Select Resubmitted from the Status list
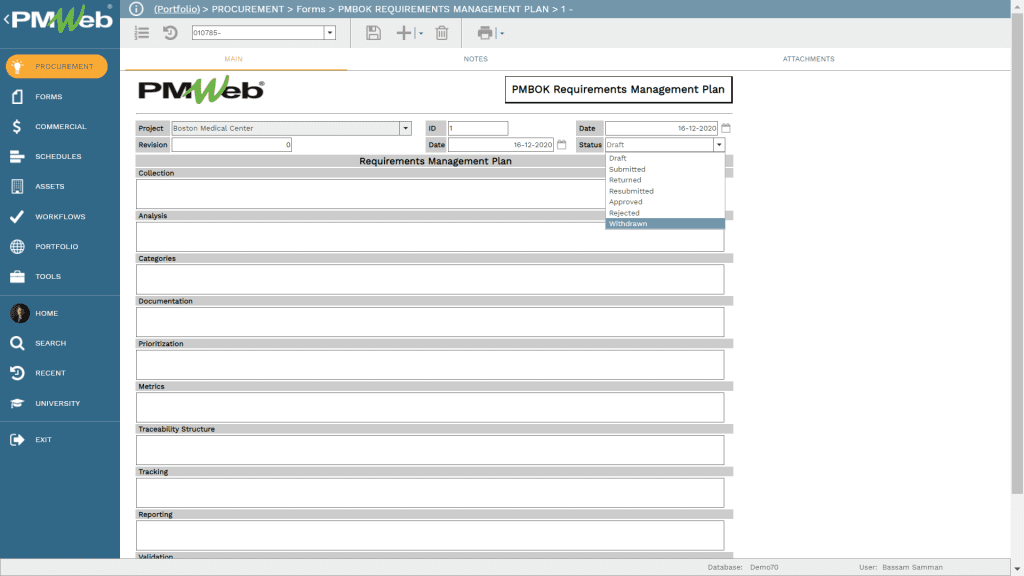1024x576 pixels. (x=665, y=191)
